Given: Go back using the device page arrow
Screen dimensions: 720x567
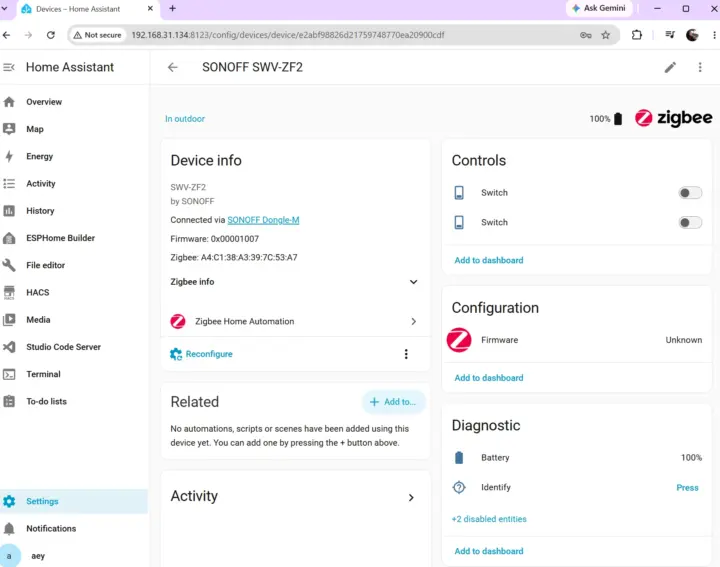Looking at the screenshot, I should (x=173, y=67).
